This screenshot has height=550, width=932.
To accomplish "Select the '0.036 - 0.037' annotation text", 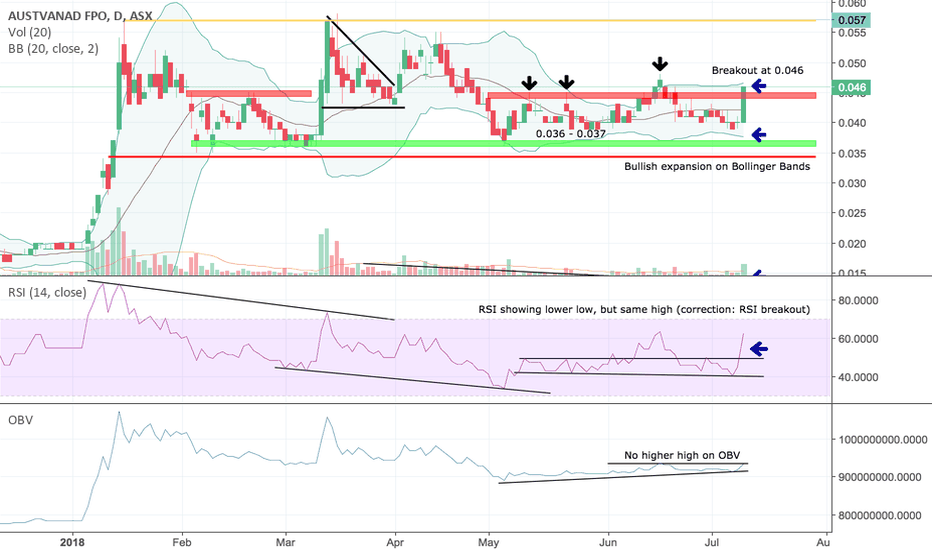I will coord(571,134).
